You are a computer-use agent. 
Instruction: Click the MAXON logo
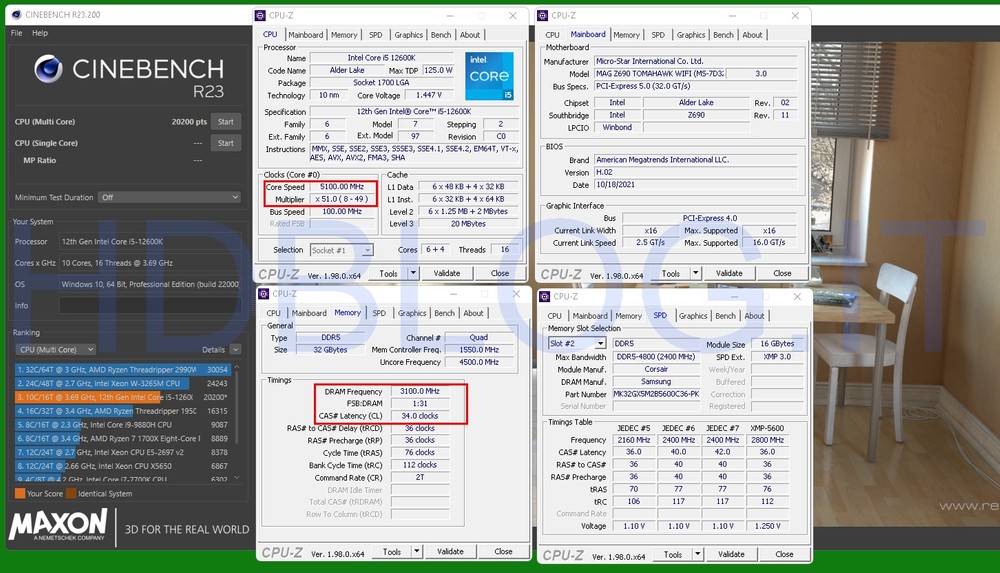pyautogui.click(x=58, y=525)
